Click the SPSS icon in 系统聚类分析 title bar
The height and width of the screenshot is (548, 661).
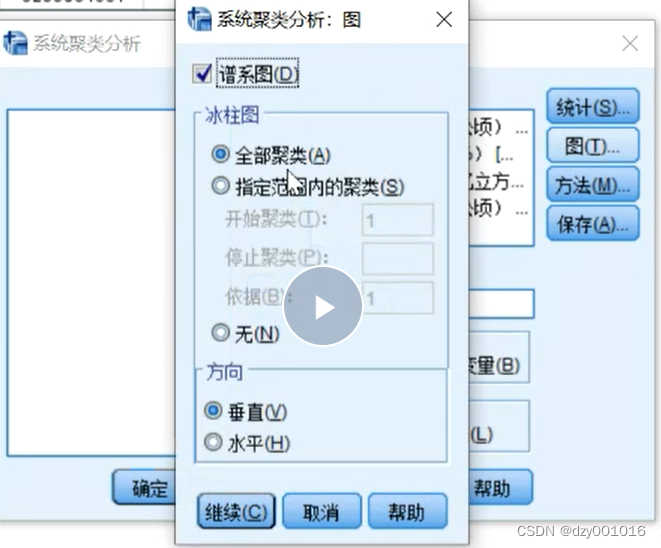click(15, 43)
